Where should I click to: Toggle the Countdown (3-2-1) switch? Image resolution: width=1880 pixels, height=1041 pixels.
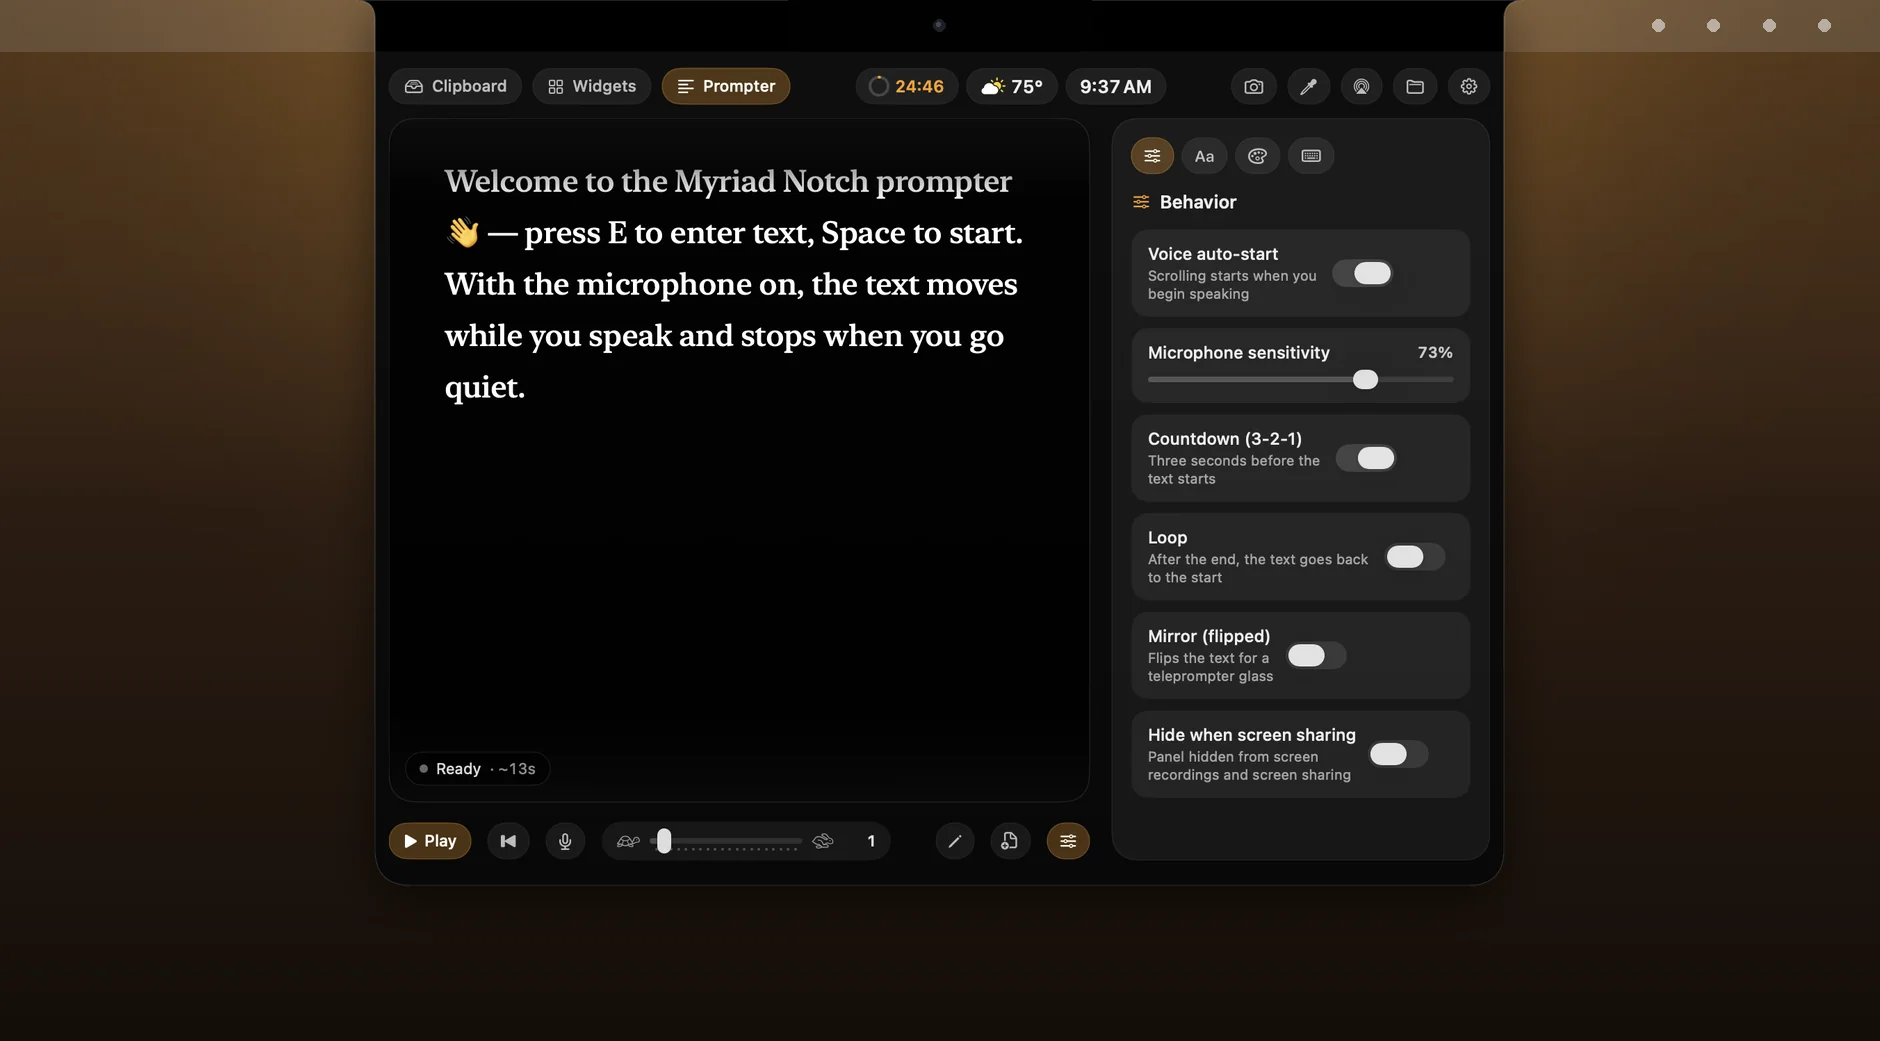point(1366,458)
